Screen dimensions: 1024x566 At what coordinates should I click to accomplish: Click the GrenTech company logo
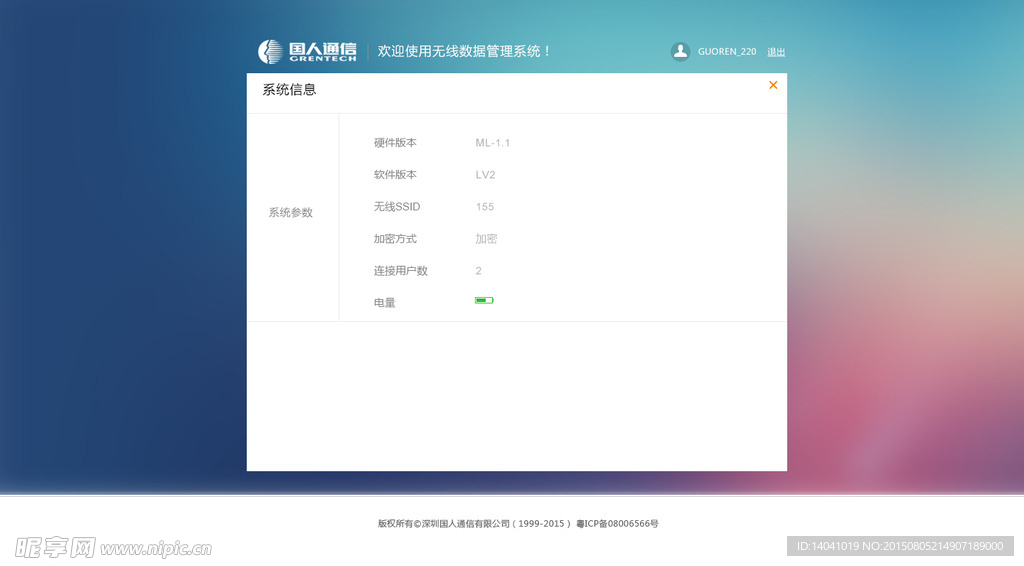(307, 51)
